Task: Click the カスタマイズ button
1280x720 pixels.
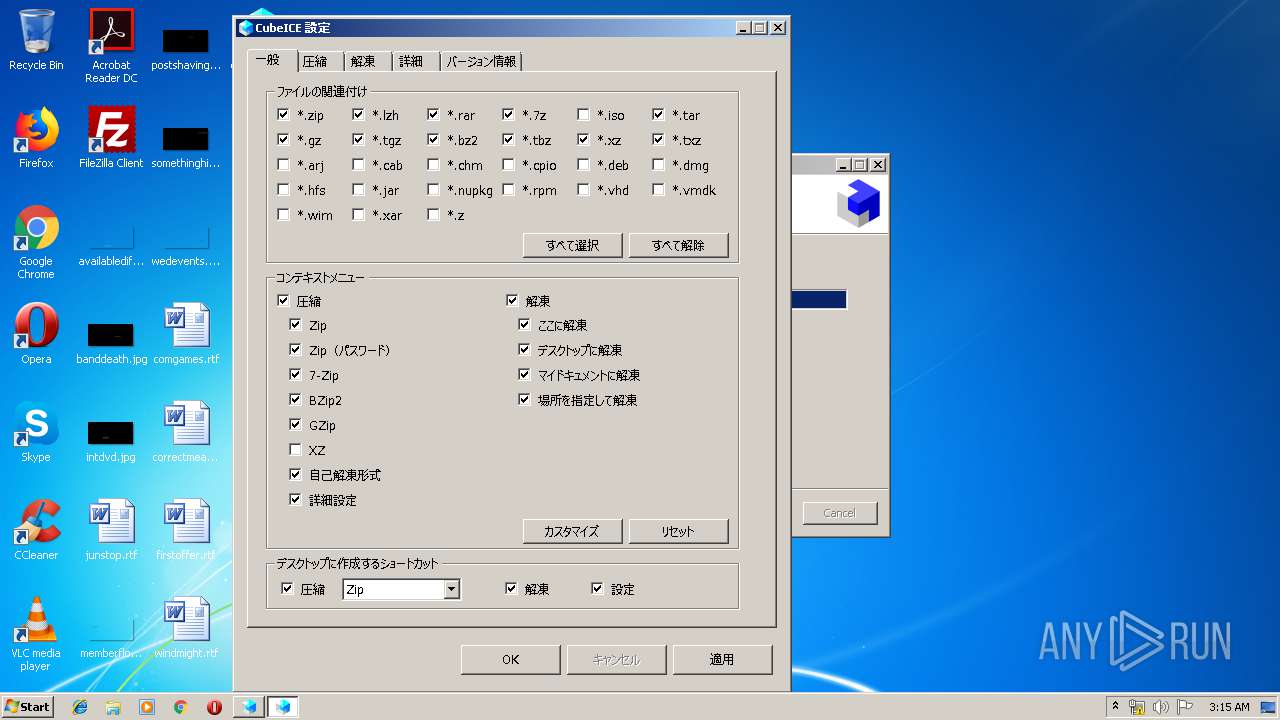Action: pos(573,531)
